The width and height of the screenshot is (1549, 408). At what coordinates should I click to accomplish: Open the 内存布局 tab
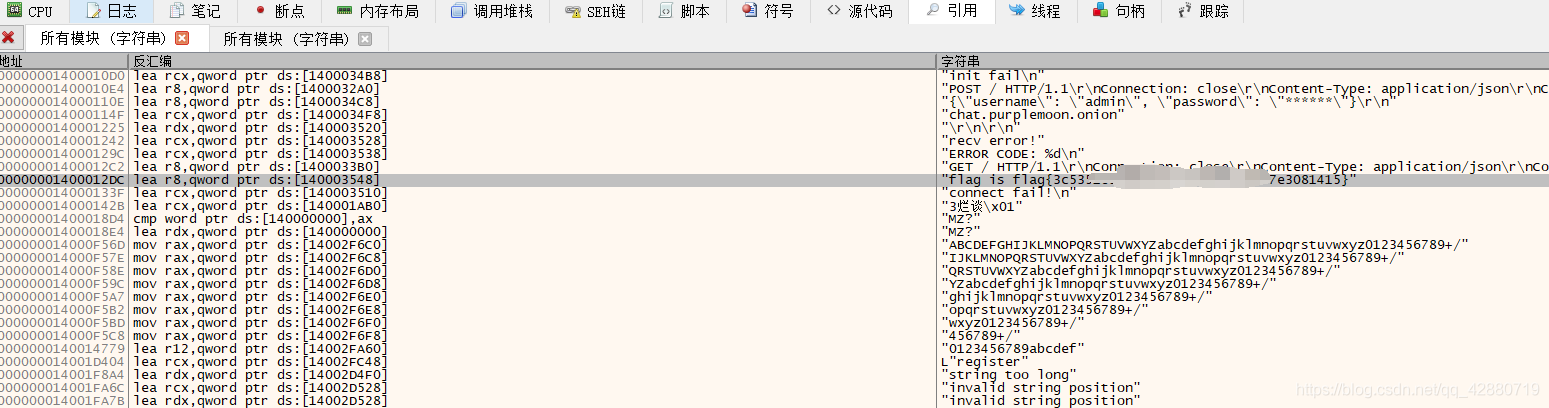[378, 12]
